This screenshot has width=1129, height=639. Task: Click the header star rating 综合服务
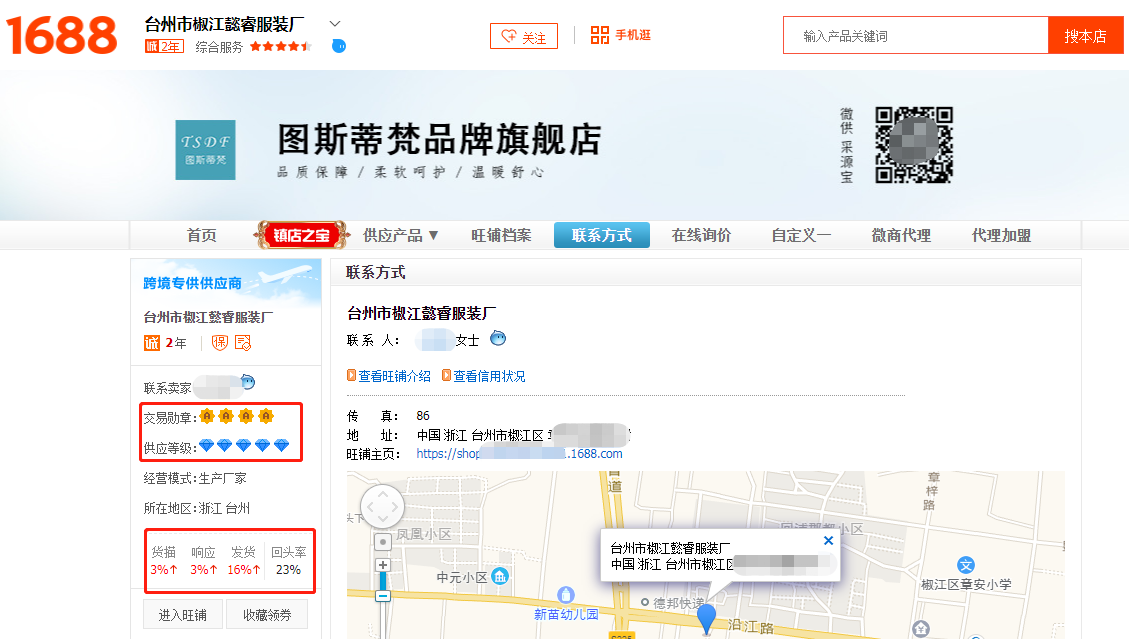[x=281, y=47]
